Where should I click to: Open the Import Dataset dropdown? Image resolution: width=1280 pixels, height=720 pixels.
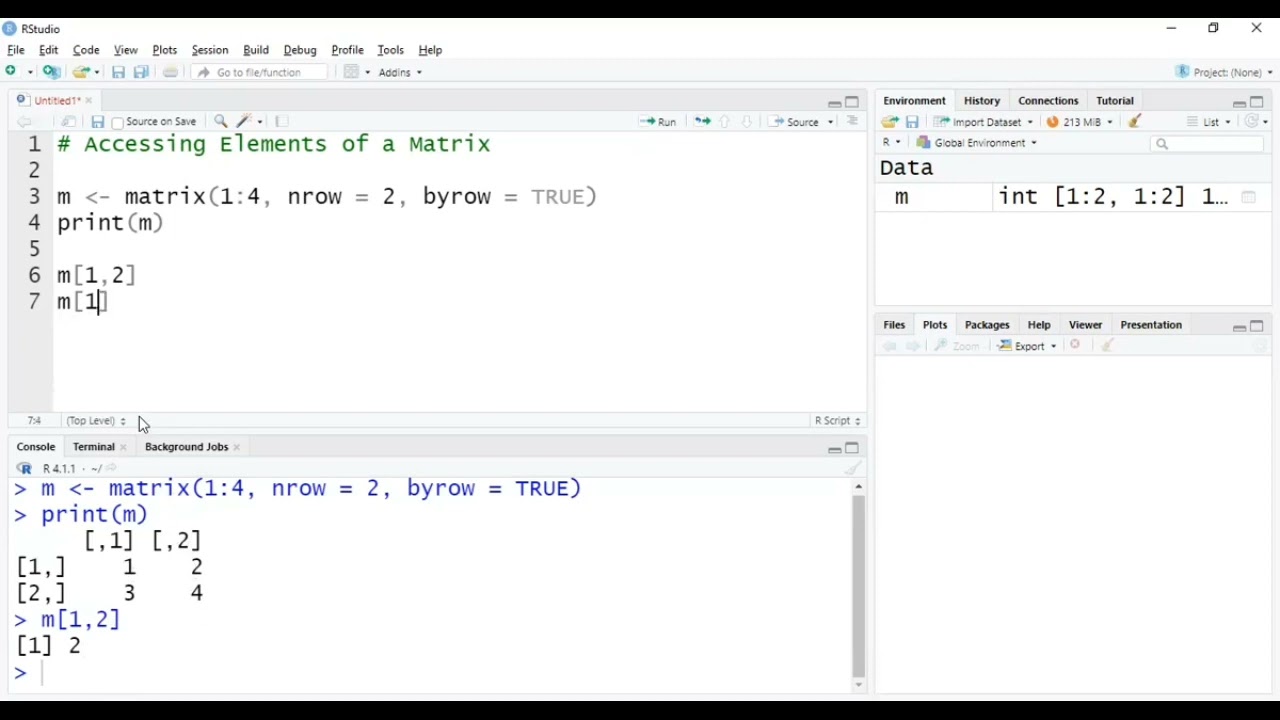[x=984, y=122]
